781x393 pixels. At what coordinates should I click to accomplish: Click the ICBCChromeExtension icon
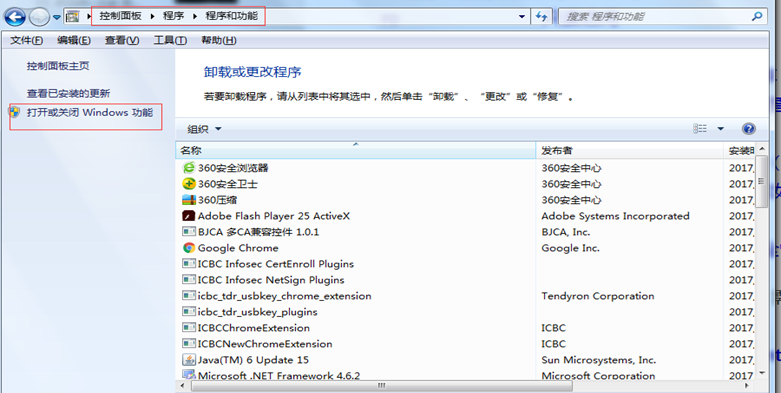click(x=189, y=327)
